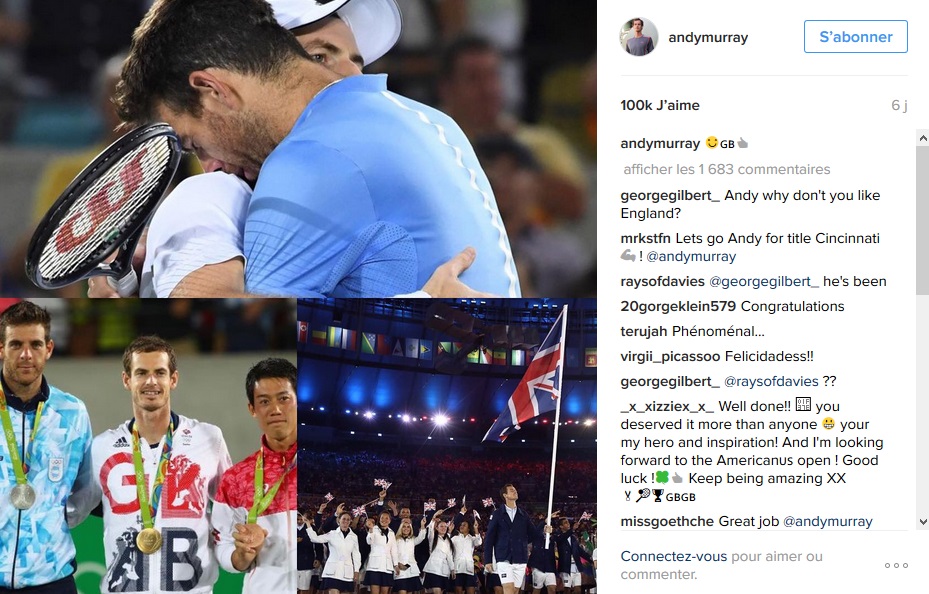Open andymurray profile avatar picture
This screenshot has height=594, width=929.
[x=639, y=37]
